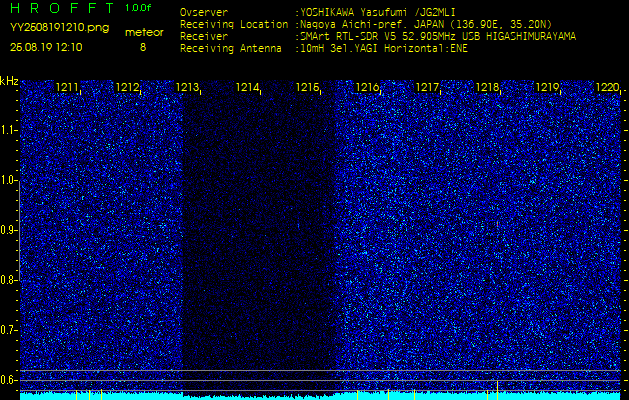Click the 'Receiving Location' label
629x400 pixels.
pos(234,24)
